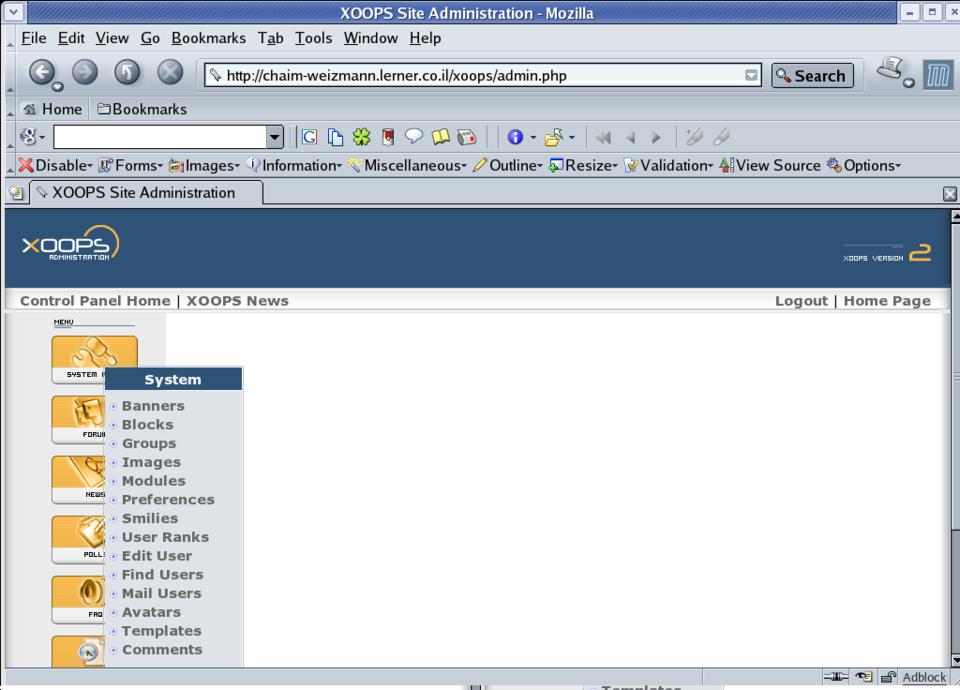The width and height of the screenshot is (960, 690).
Task: Reload the page with the Reload button
Action: [127, 73]
